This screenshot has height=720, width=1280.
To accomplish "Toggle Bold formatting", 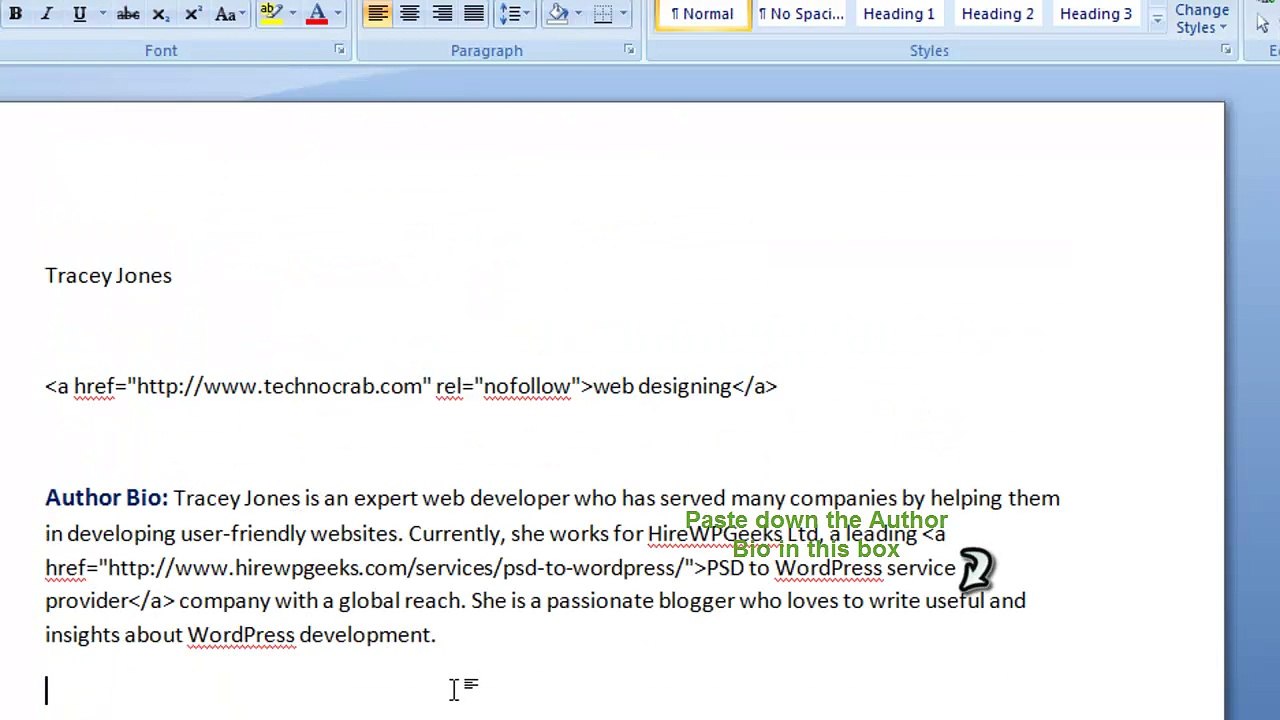I will [16, 14].
